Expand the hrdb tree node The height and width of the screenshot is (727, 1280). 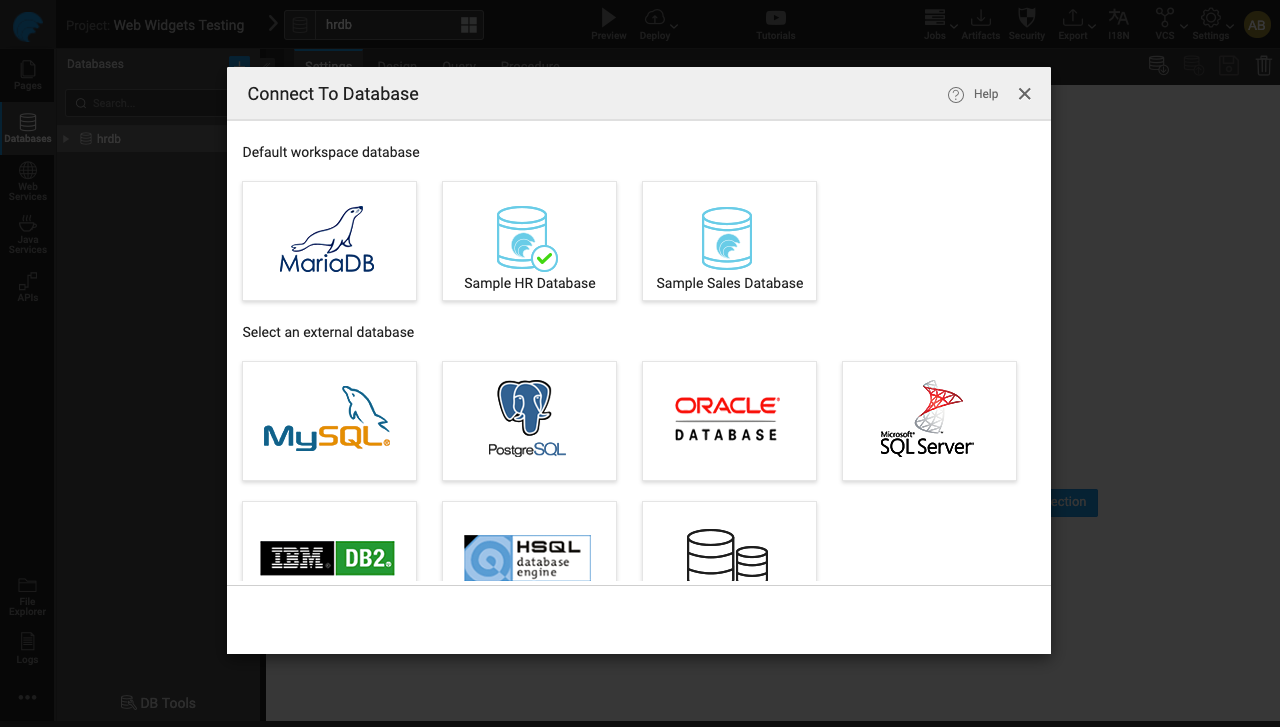(x=66, y=139)
